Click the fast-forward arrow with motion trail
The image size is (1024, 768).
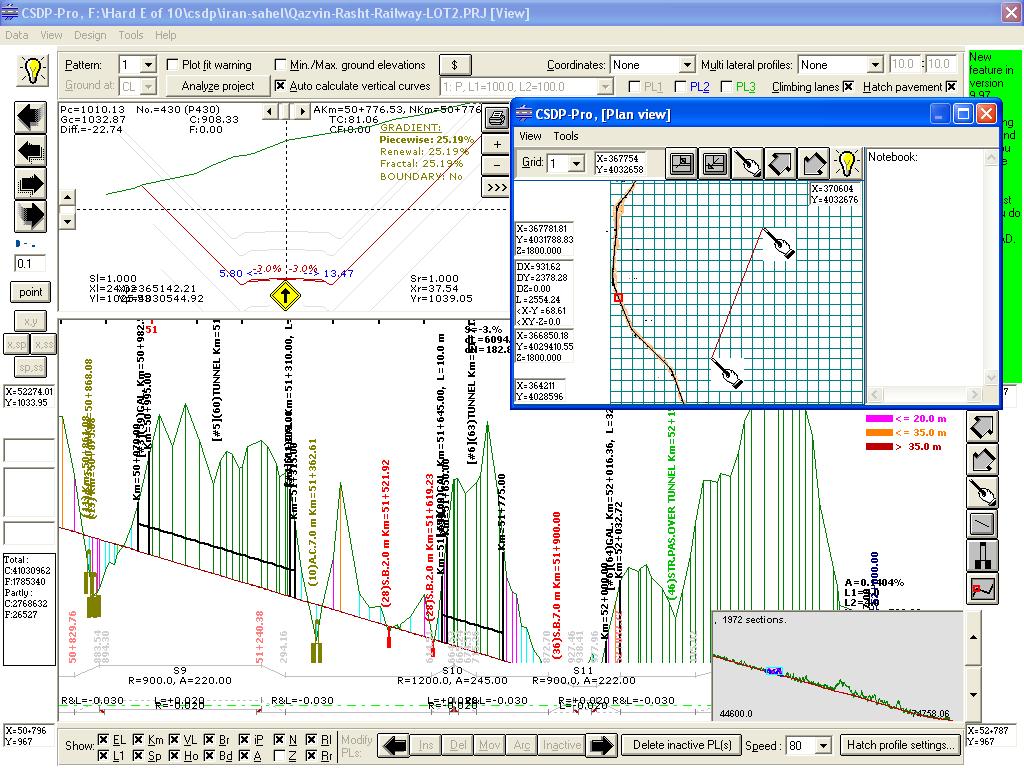click(x=30, y=216)
